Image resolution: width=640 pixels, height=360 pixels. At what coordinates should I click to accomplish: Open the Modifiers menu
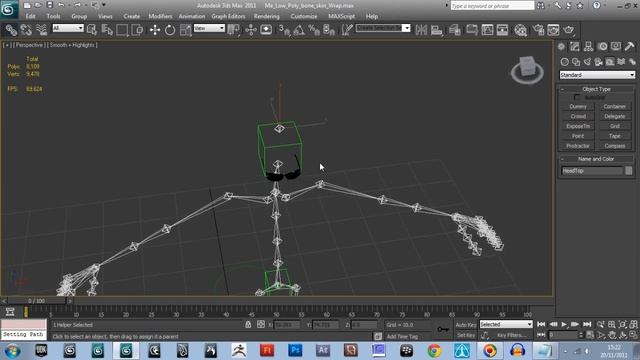coord(160,16)
